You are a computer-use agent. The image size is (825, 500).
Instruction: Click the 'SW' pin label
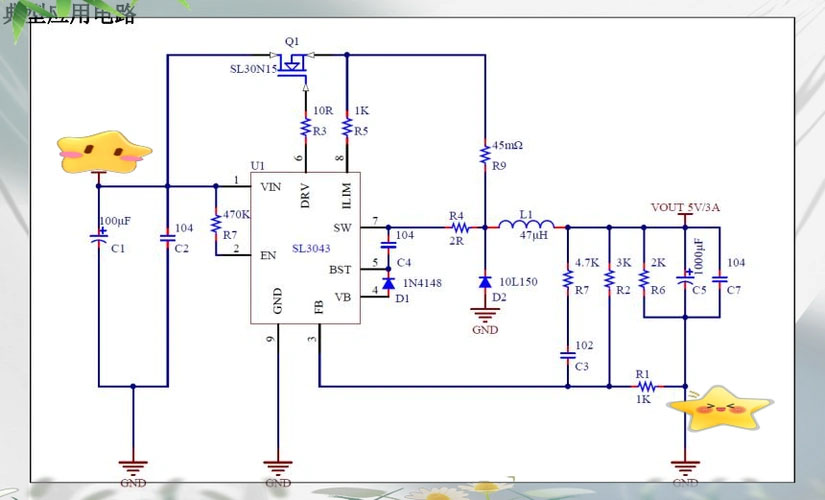coord(342,228)
